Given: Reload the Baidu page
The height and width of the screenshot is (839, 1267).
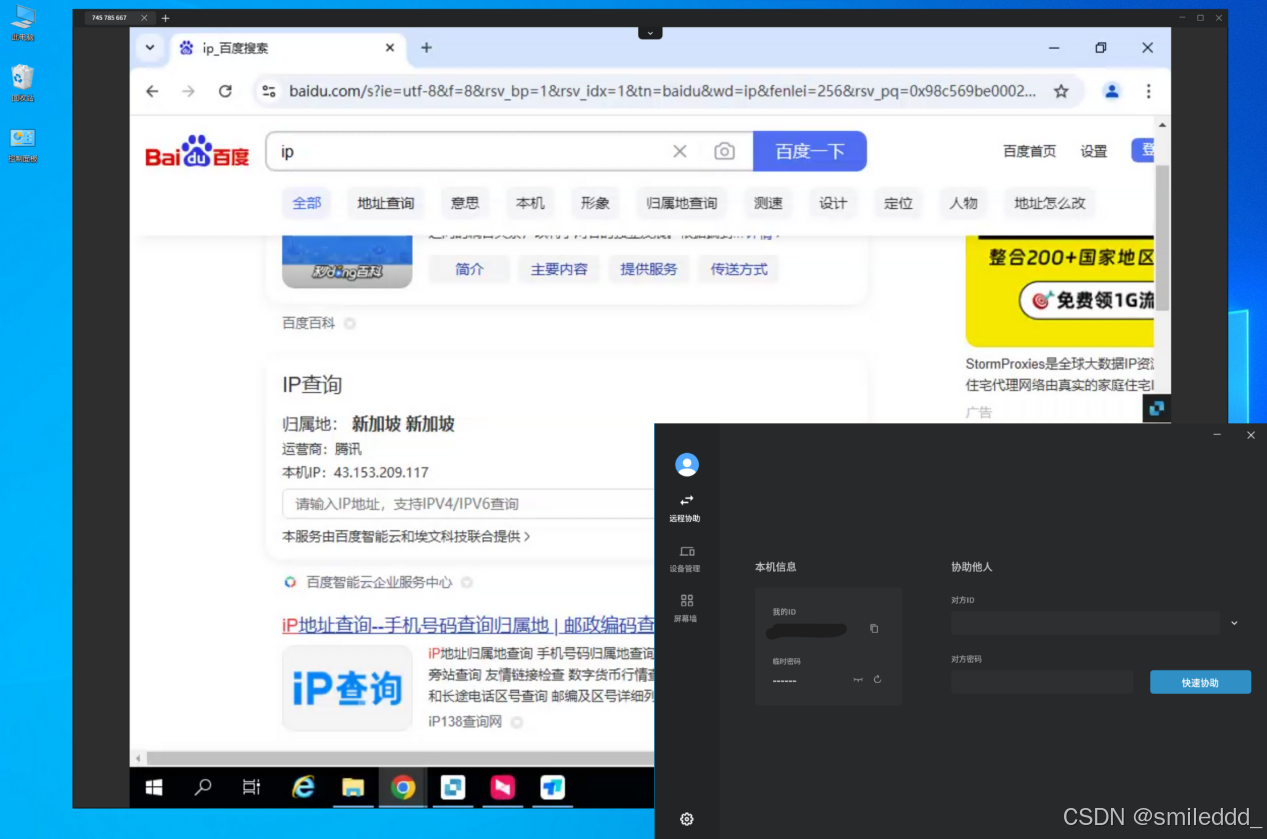Looking at the screenshot, I should click(x=225, y=91).
